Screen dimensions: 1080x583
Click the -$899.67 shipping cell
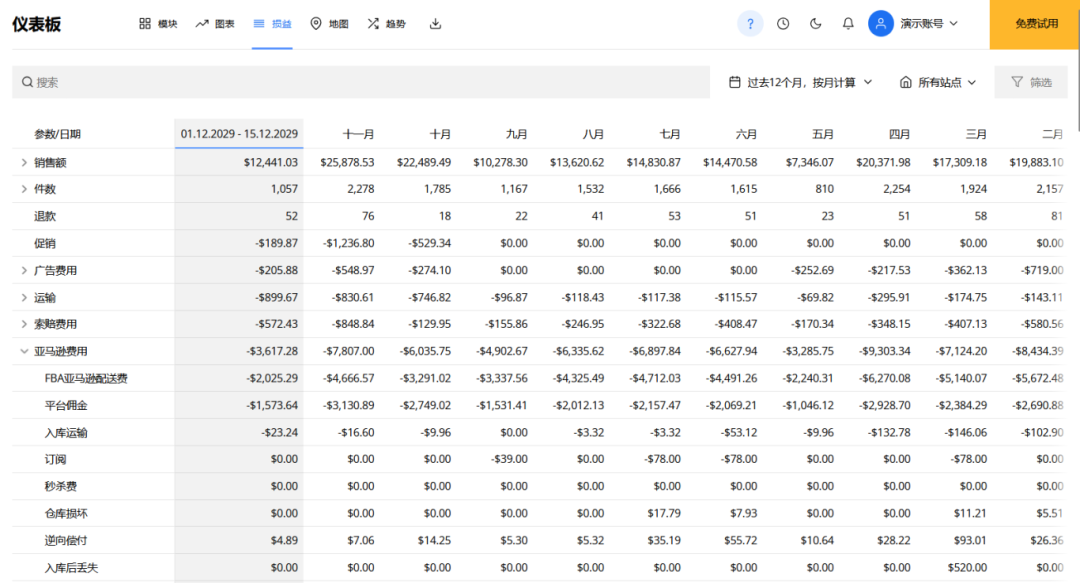[277, 298]
